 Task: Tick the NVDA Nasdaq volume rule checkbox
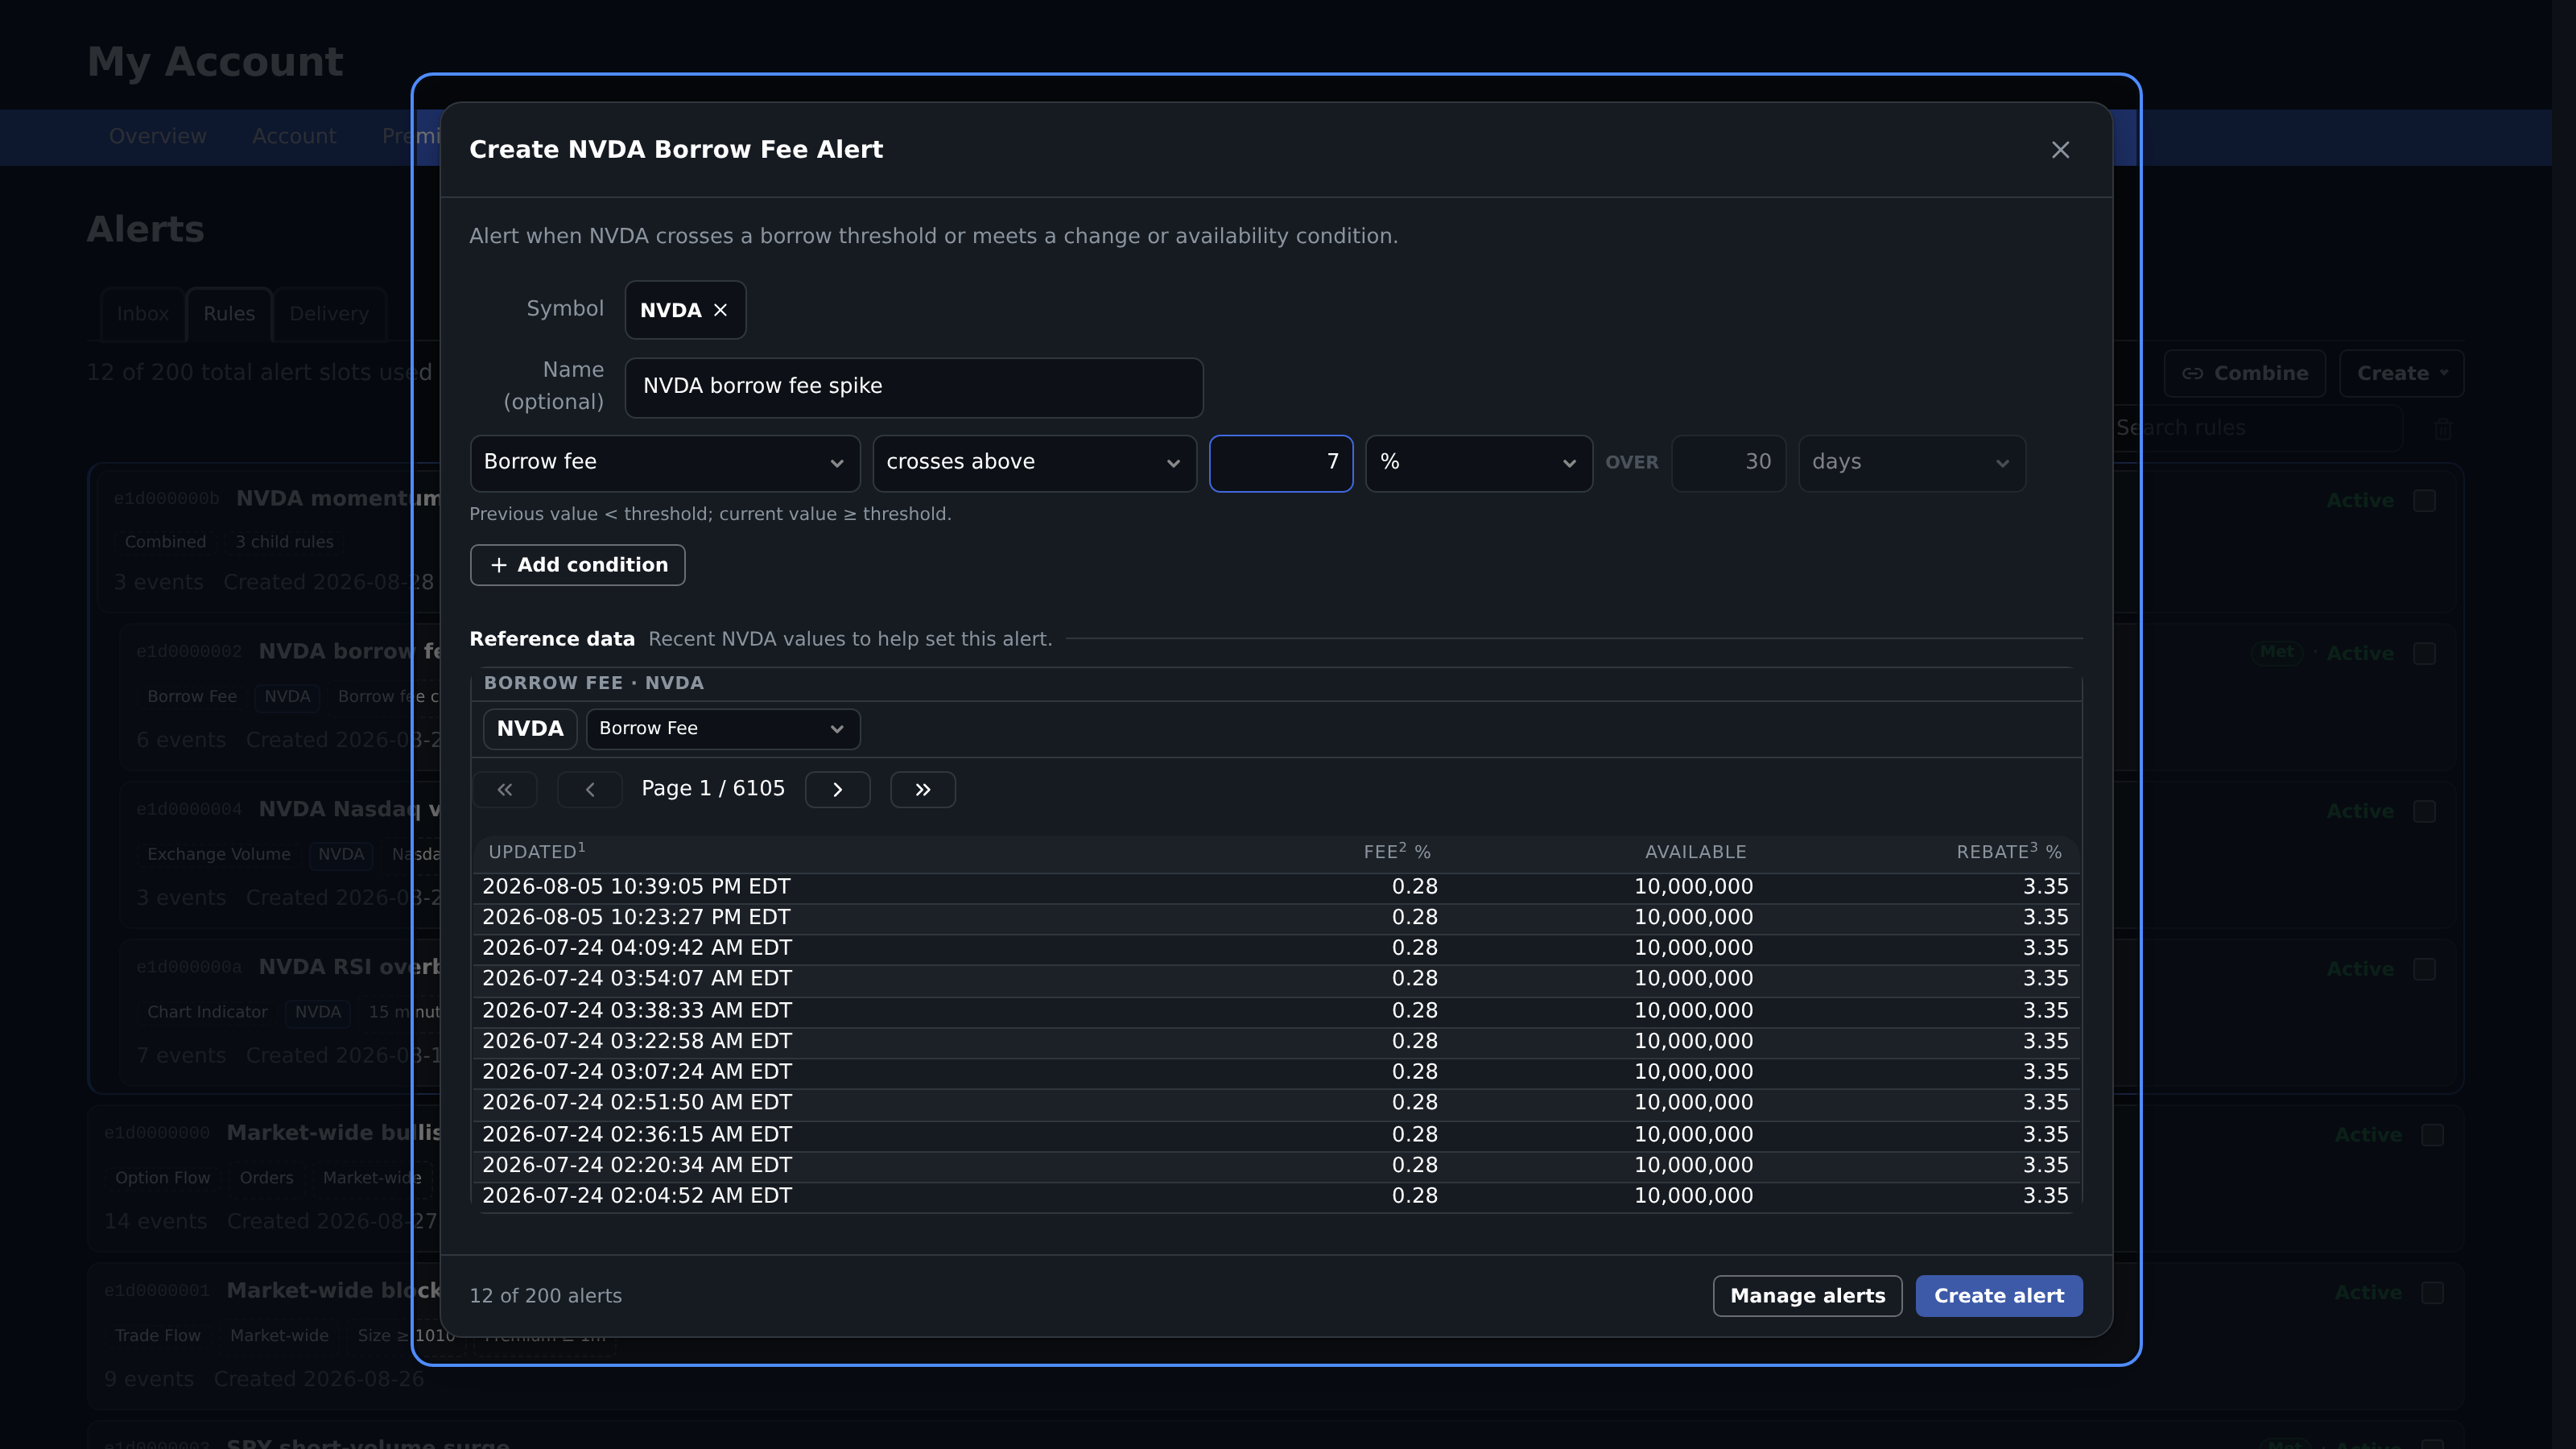[2424, 812]
